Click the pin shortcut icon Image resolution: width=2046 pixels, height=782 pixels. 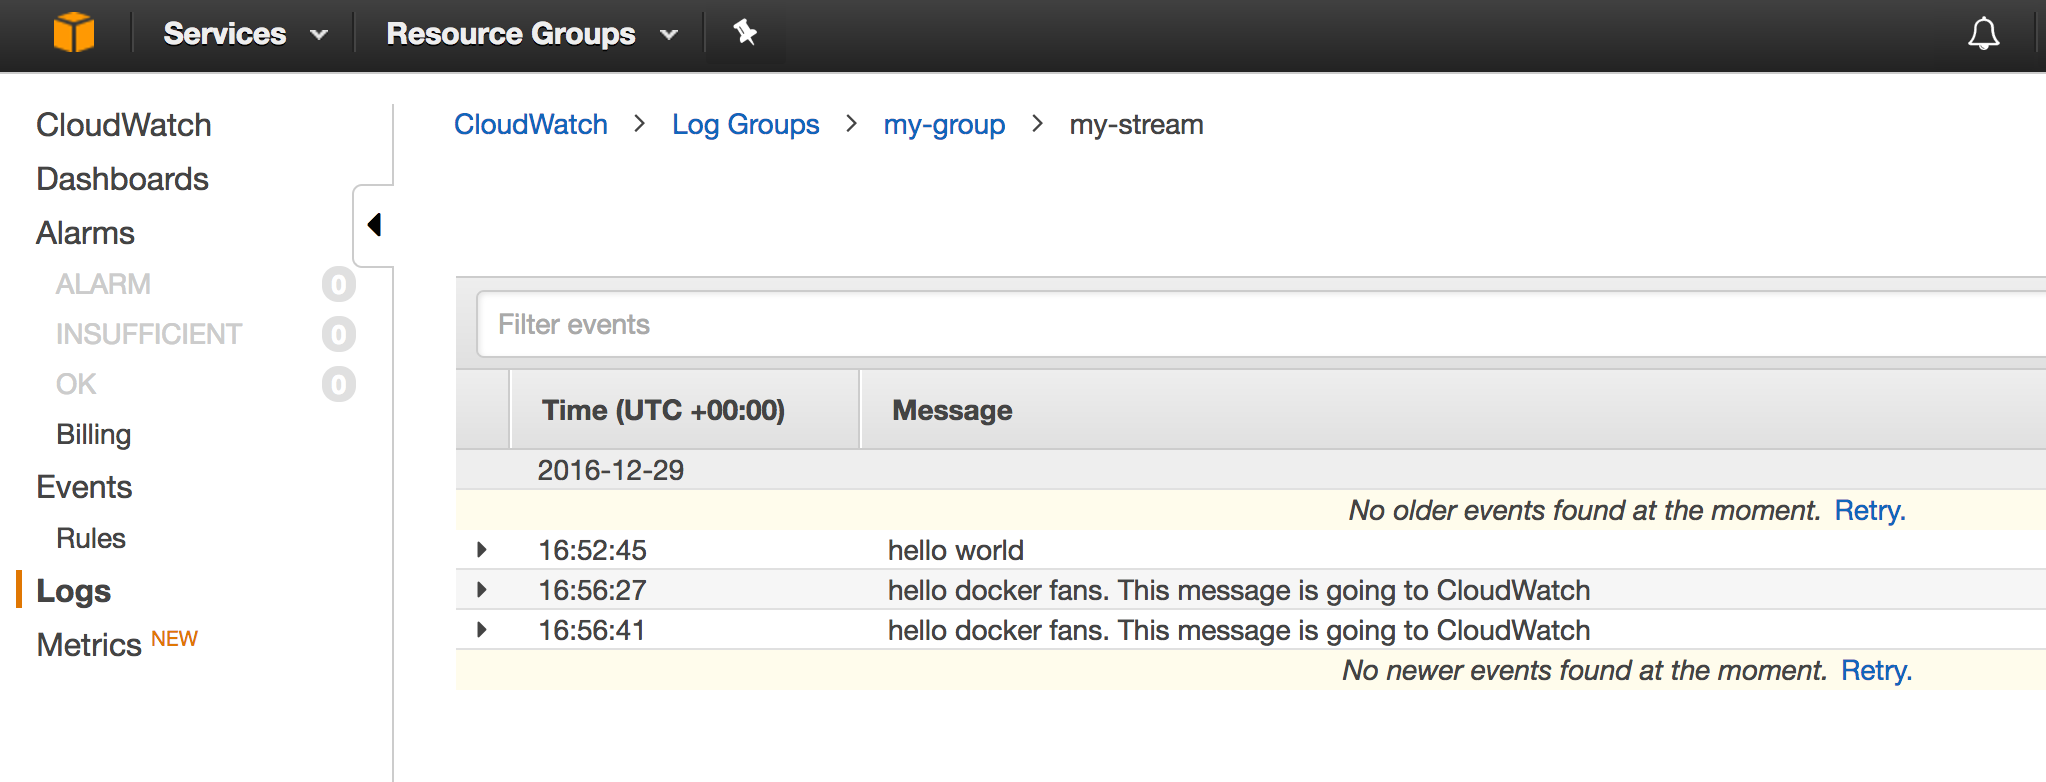[x=745, y=33]
